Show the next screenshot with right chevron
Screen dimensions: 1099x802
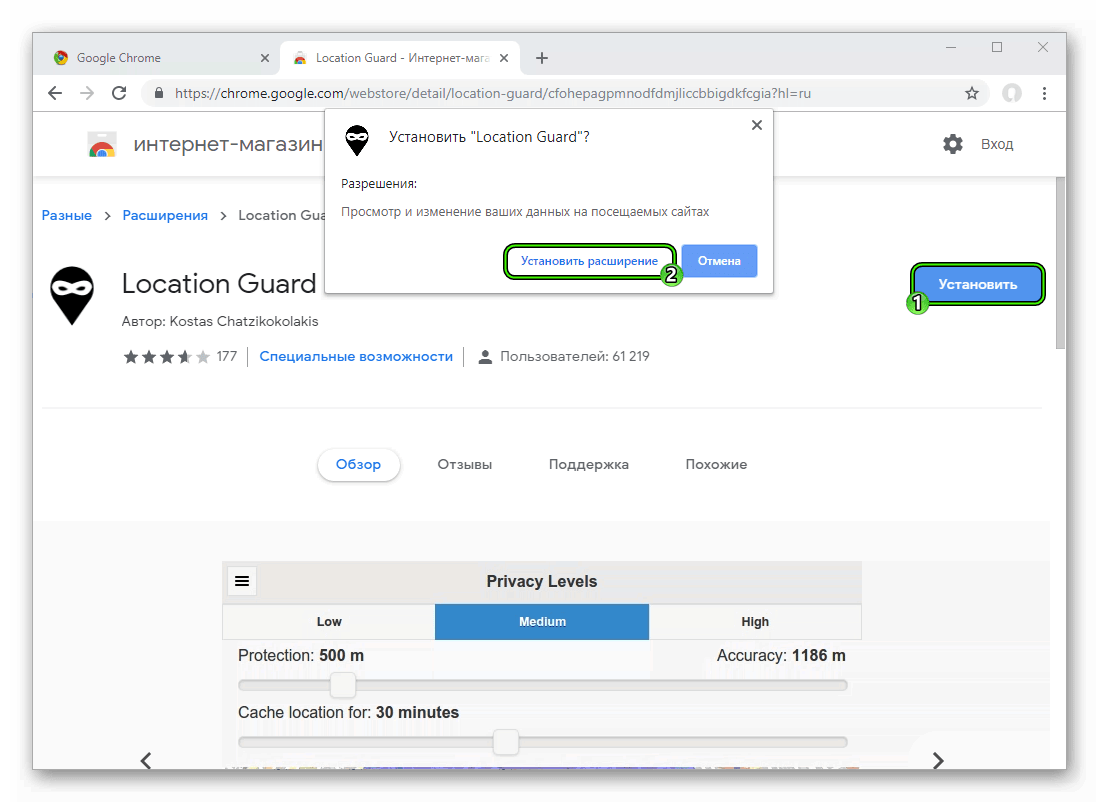938,761
